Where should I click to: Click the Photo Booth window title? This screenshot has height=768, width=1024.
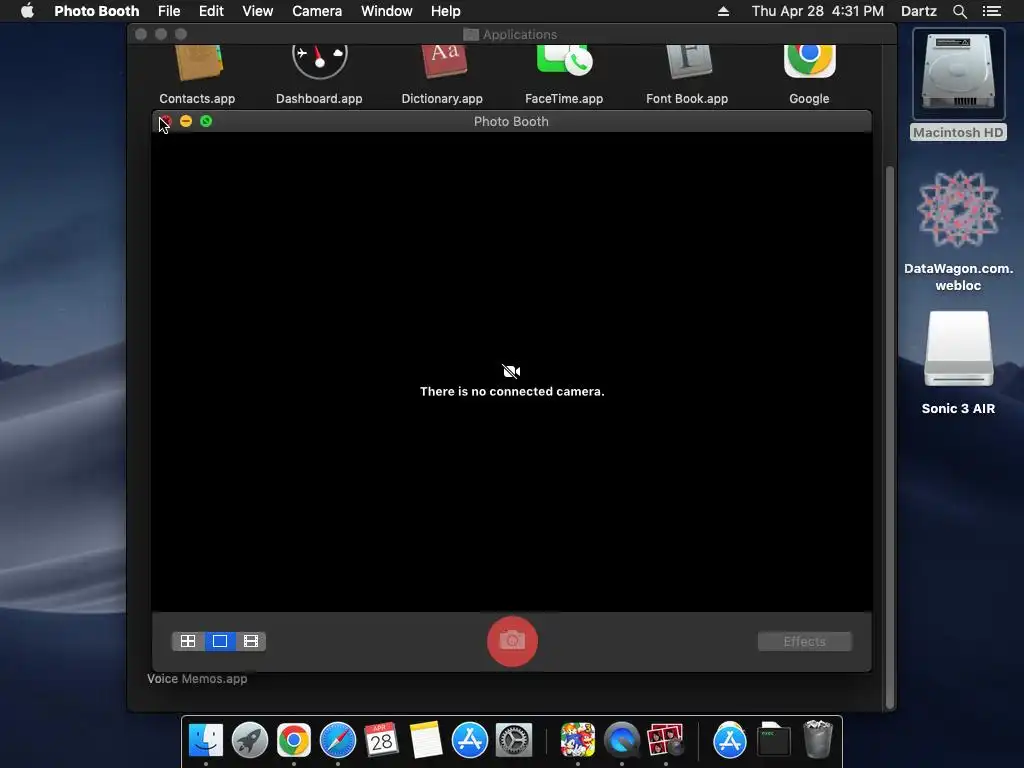click(x=511, y=121)
